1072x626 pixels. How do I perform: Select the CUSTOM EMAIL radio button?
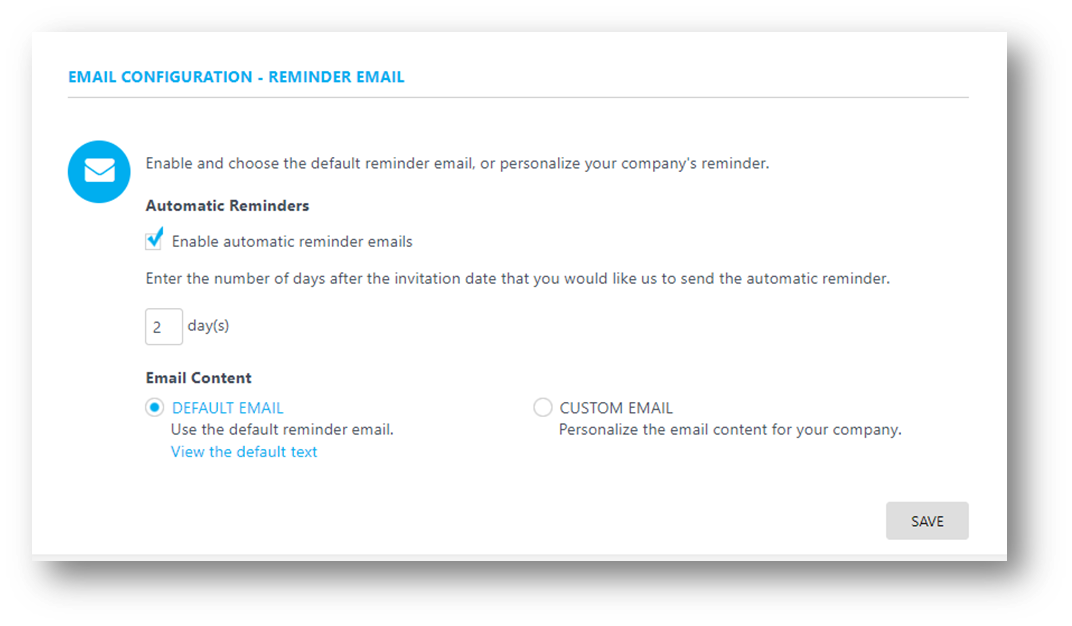(x=543, y=407)
